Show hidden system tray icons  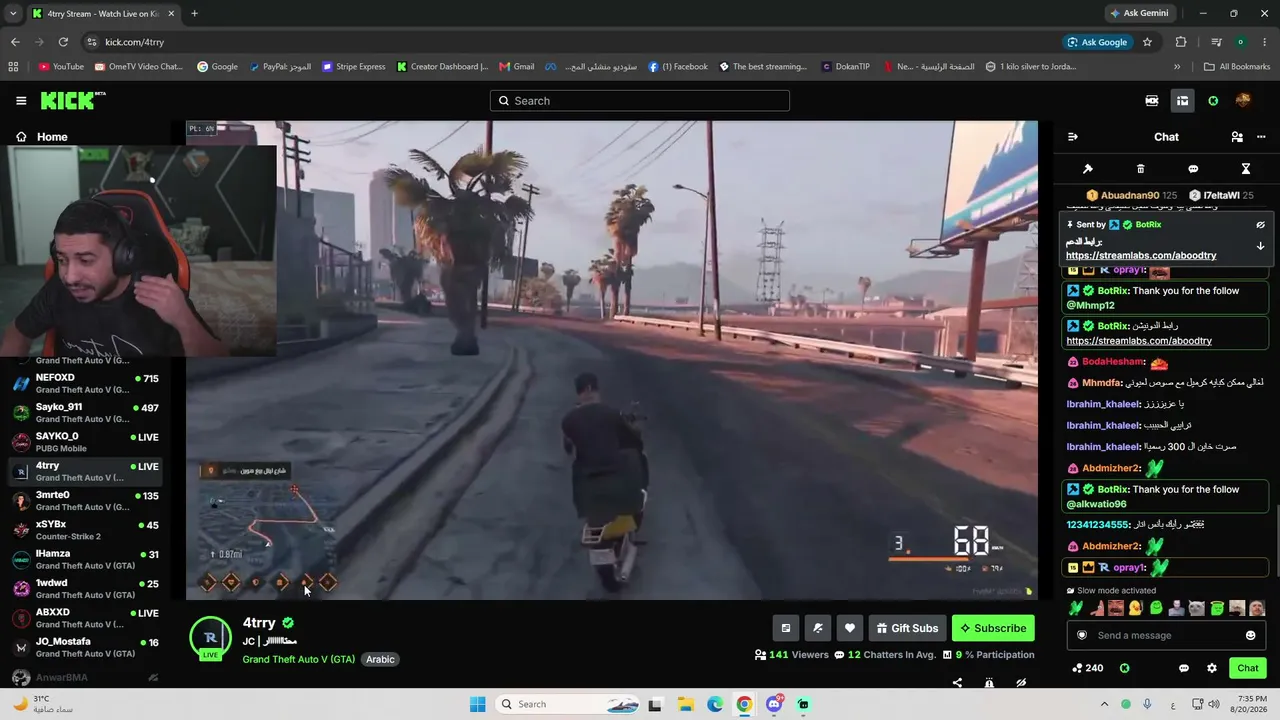pyautogui.click(x=1104, y=704)
